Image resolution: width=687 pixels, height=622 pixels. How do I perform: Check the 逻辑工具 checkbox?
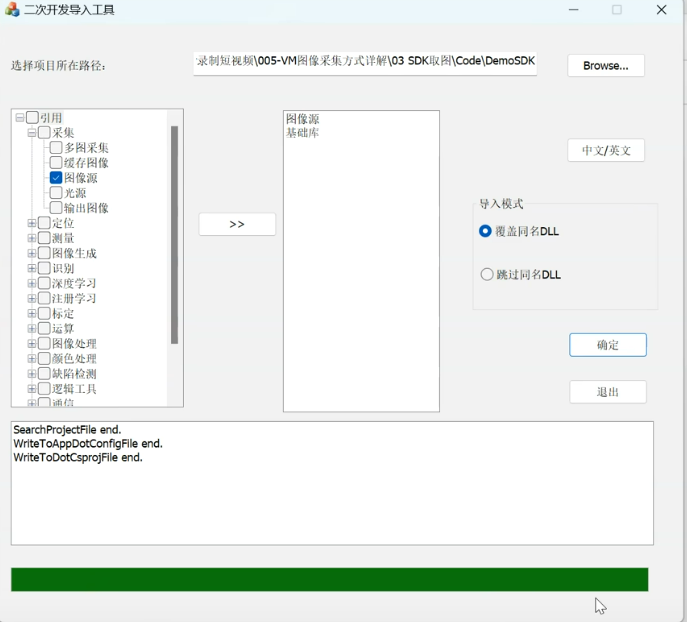[x=44, y=389]
